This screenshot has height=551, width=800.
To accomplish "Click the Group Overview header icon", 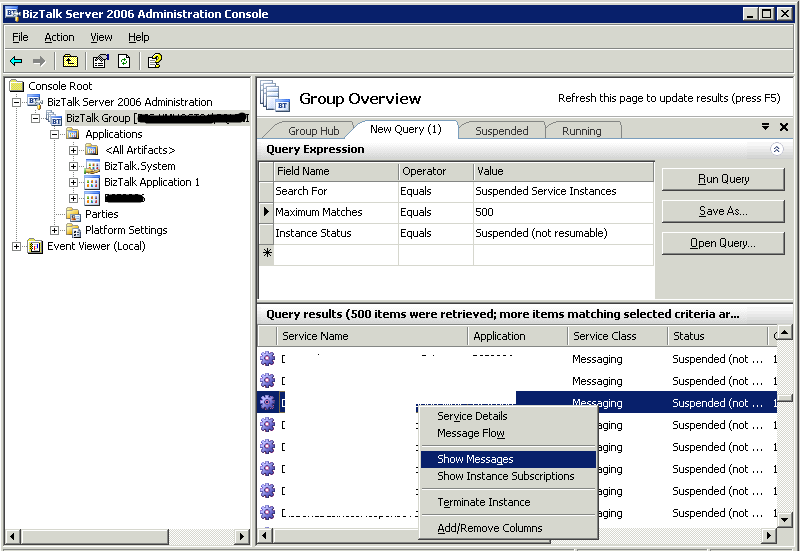I will tap(274, 97).
